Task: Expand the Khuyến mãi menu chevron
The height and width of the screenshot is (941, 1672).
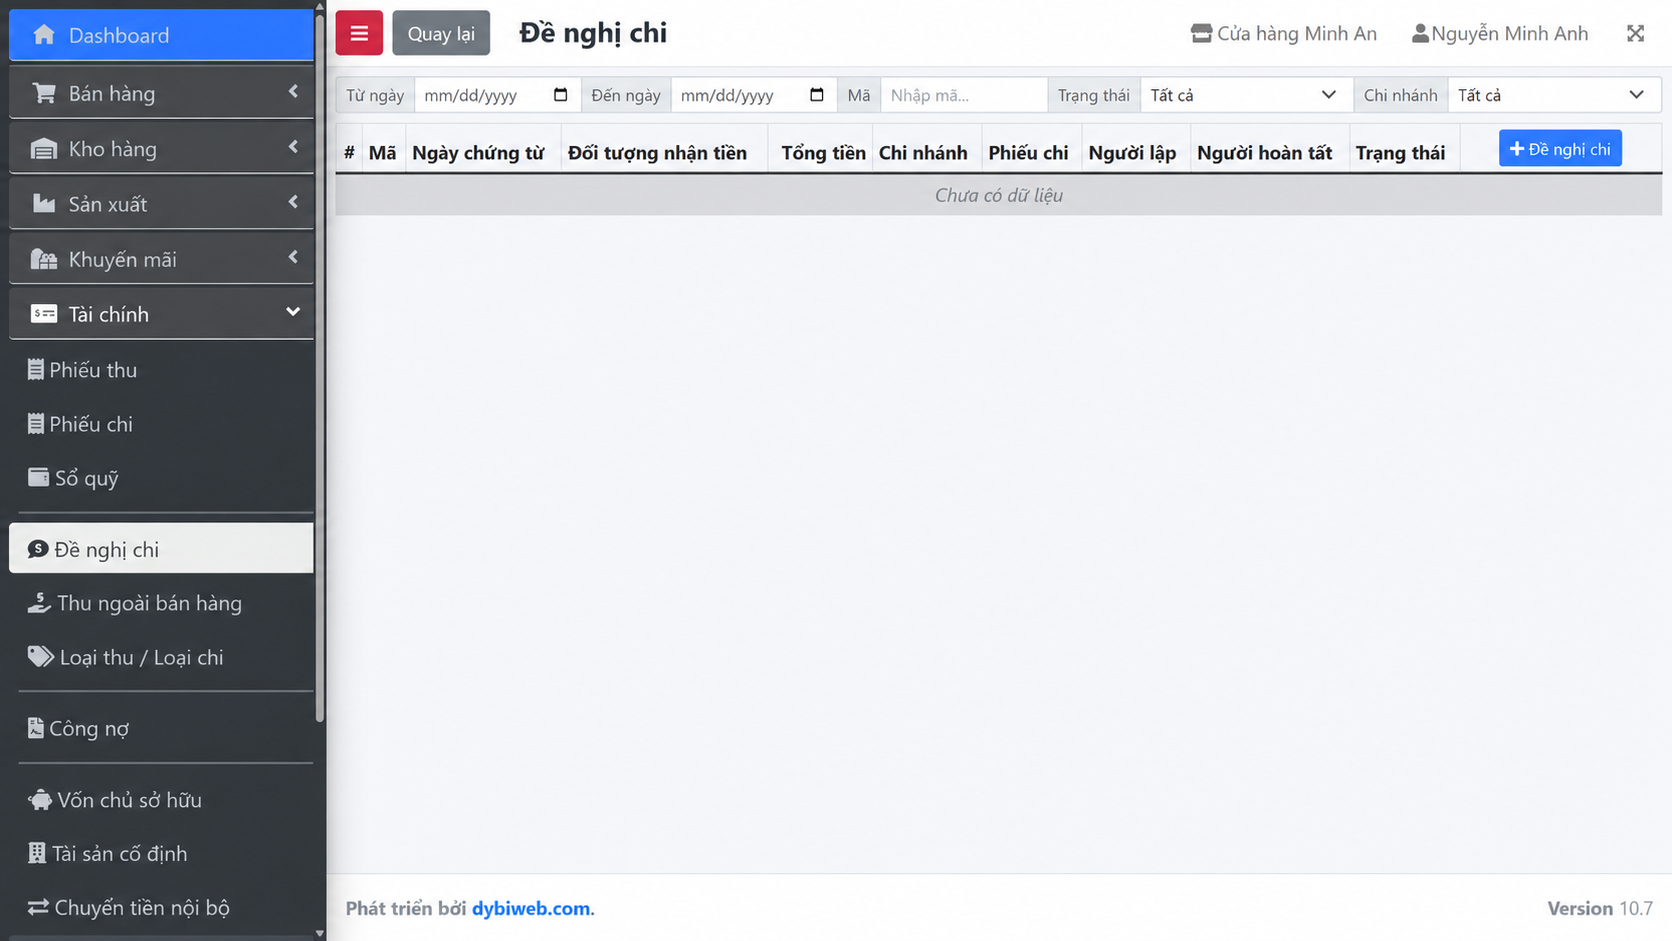Action: click(x=293, y=257)
